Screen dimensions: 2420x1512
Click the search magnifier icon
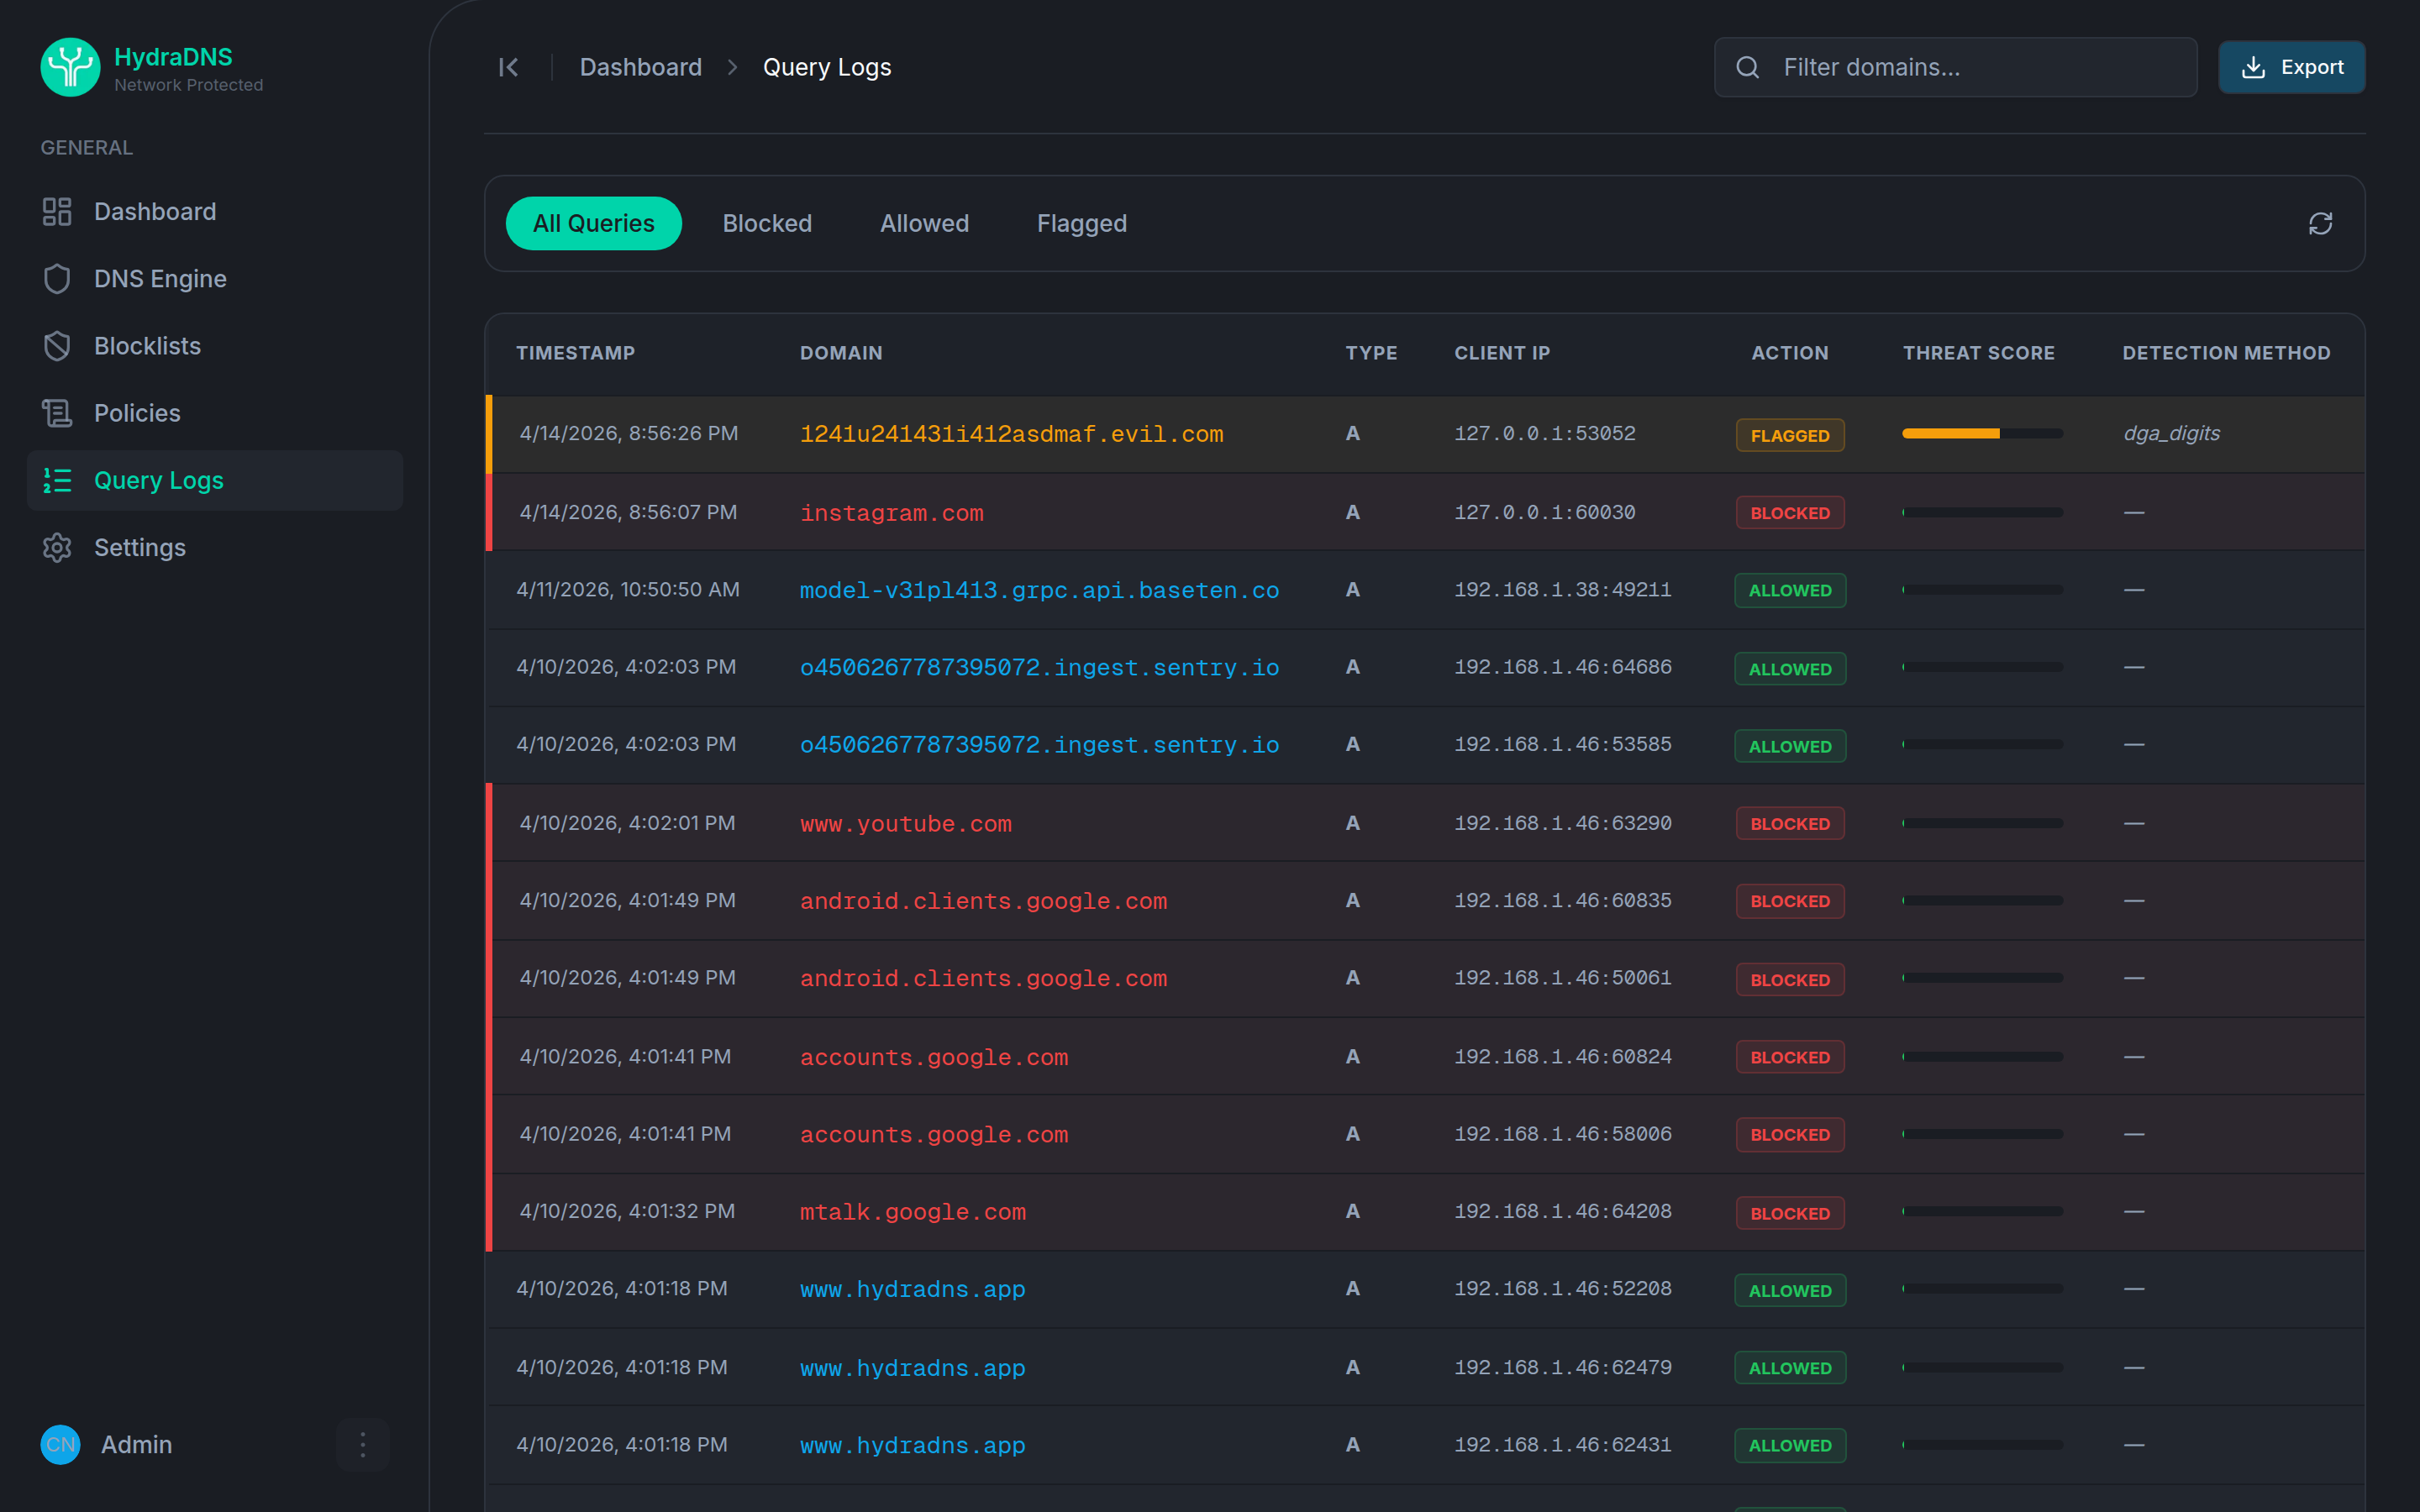point(1747,67)
